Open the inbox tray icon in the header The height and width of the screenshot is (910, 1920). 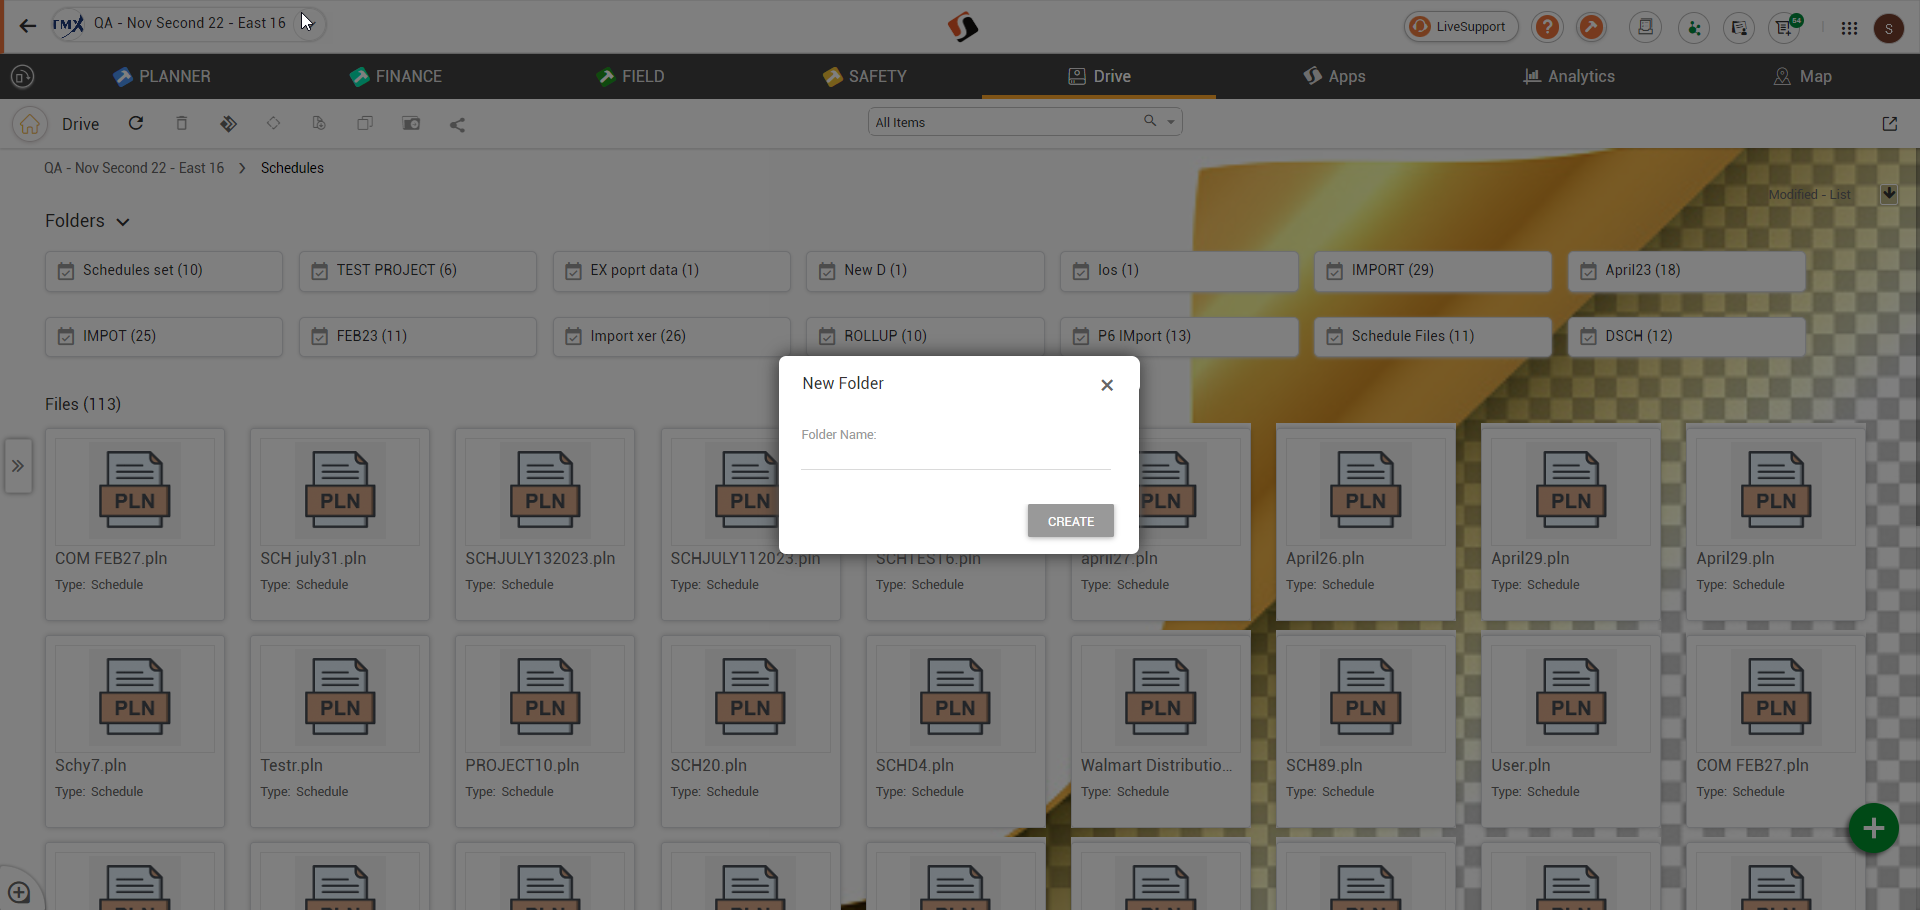(x=1645, y=27)
